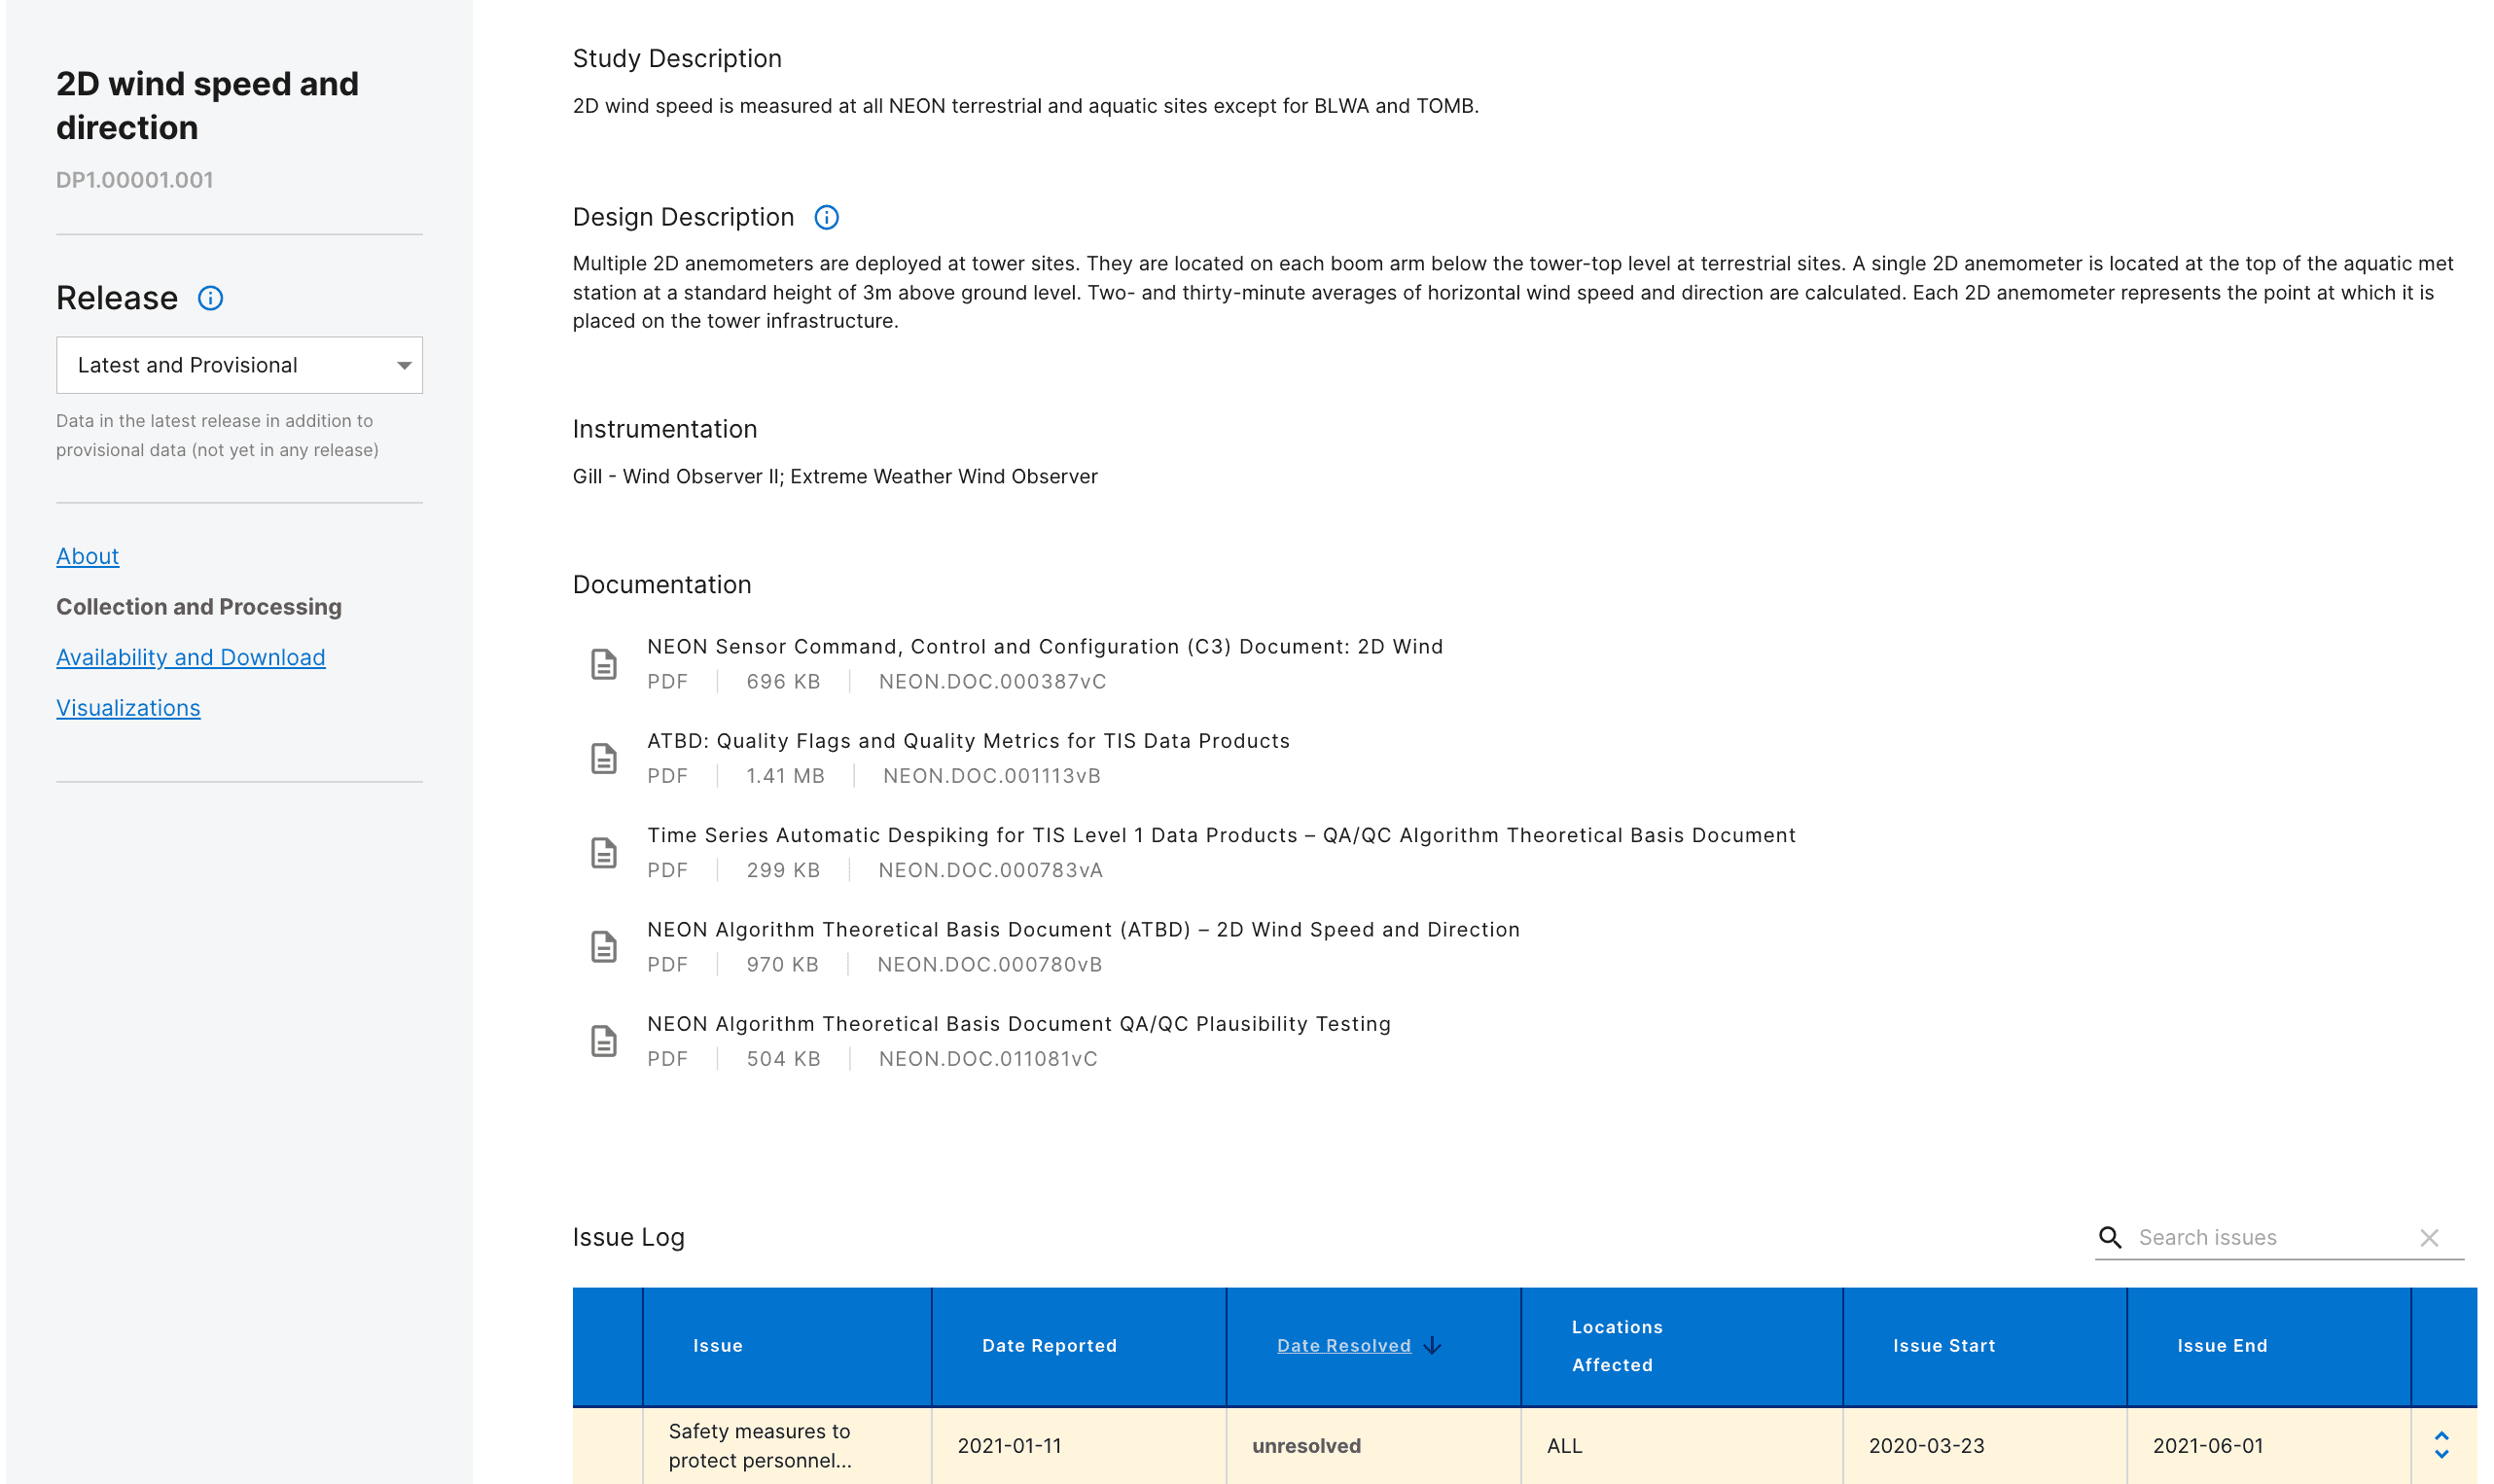Go to the About section
The width and height of the screenshot is (2494, 1484).
(x=87, y=556)
